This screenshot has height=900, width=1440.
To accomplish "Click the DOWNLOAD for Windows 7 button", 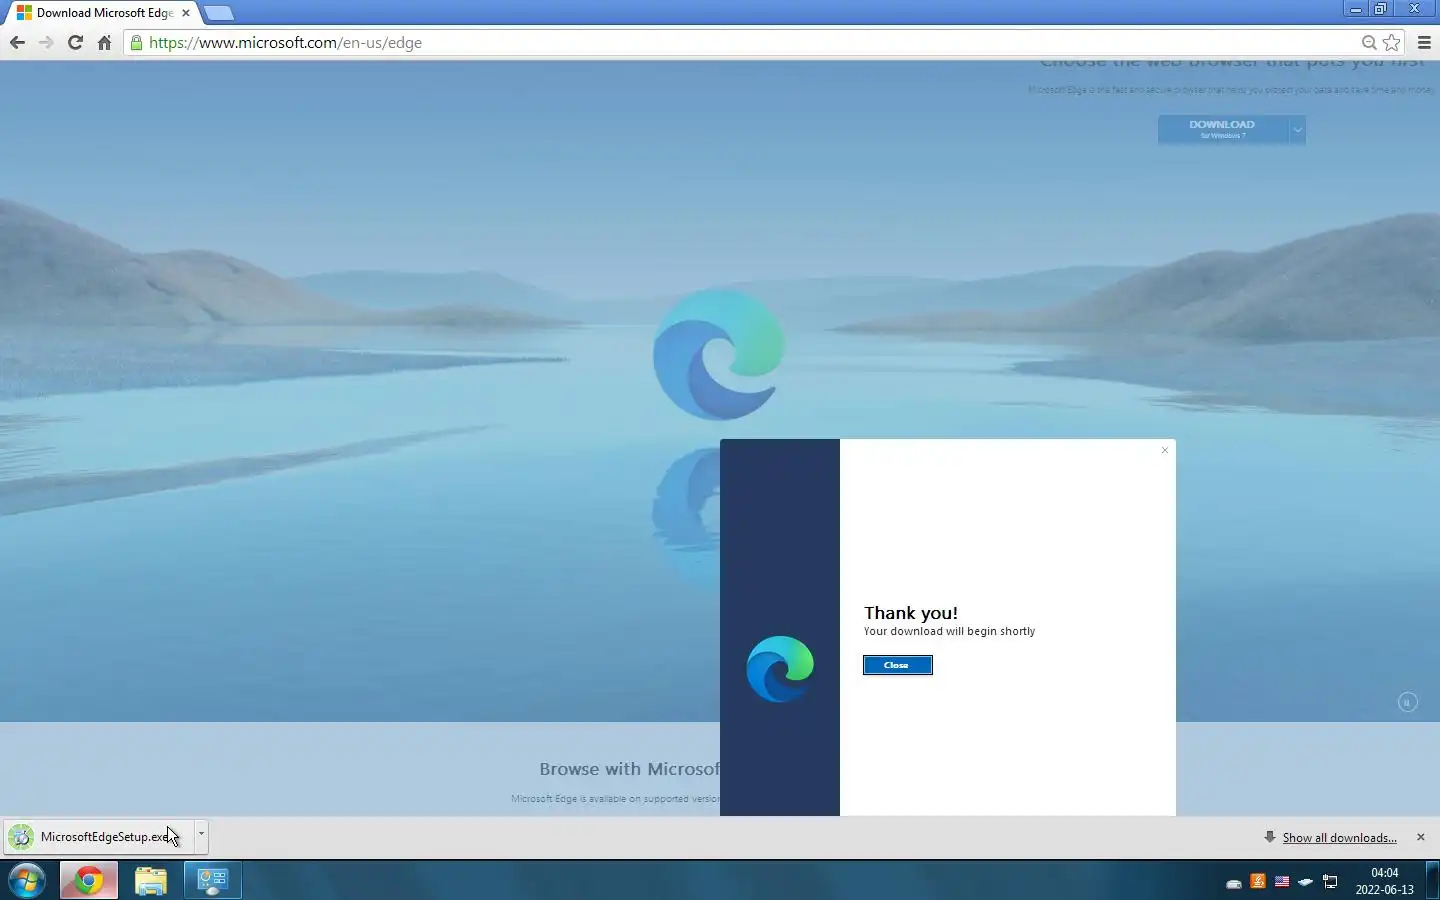I will [1222, 129].
